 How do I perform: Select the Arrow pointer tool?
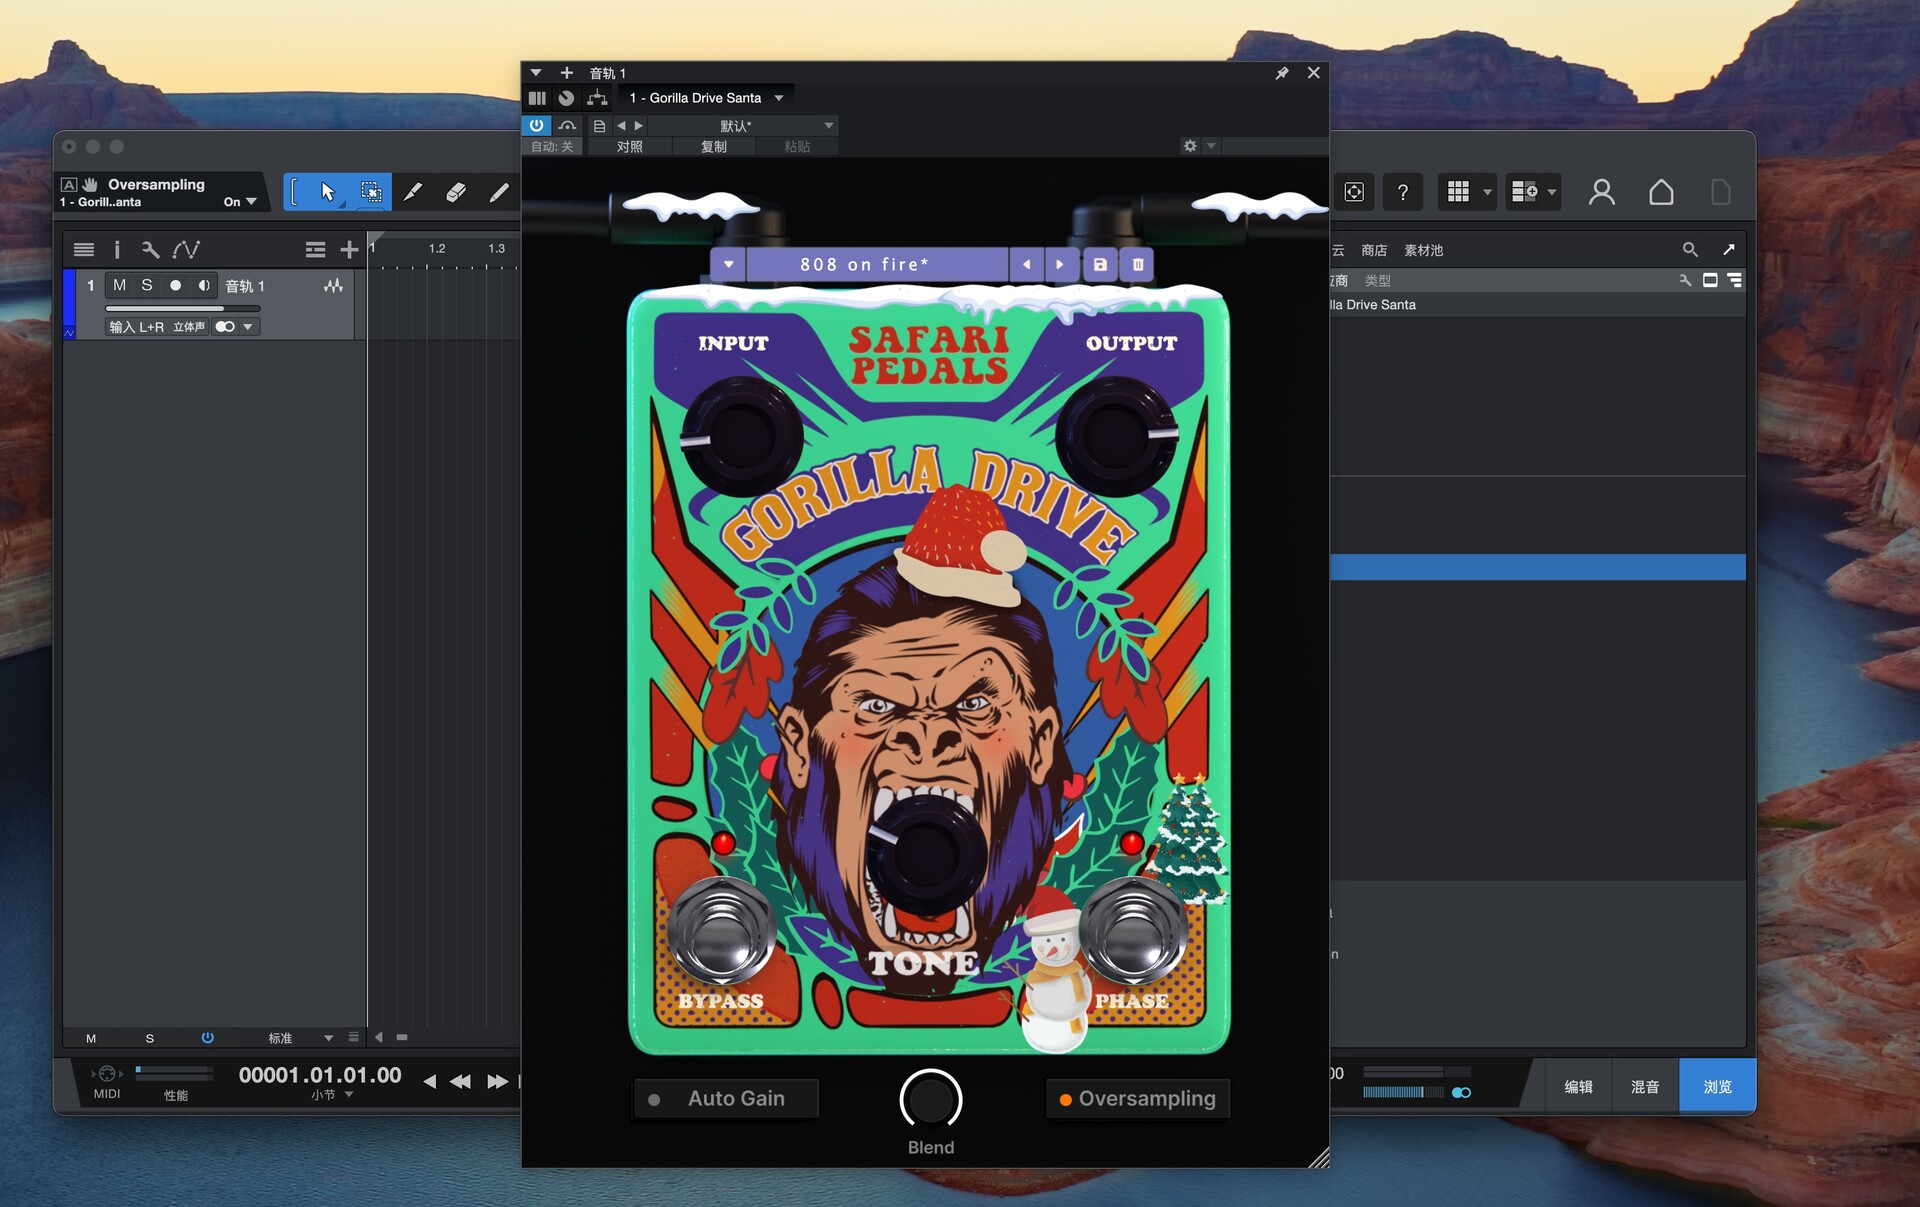click(327, 192)
